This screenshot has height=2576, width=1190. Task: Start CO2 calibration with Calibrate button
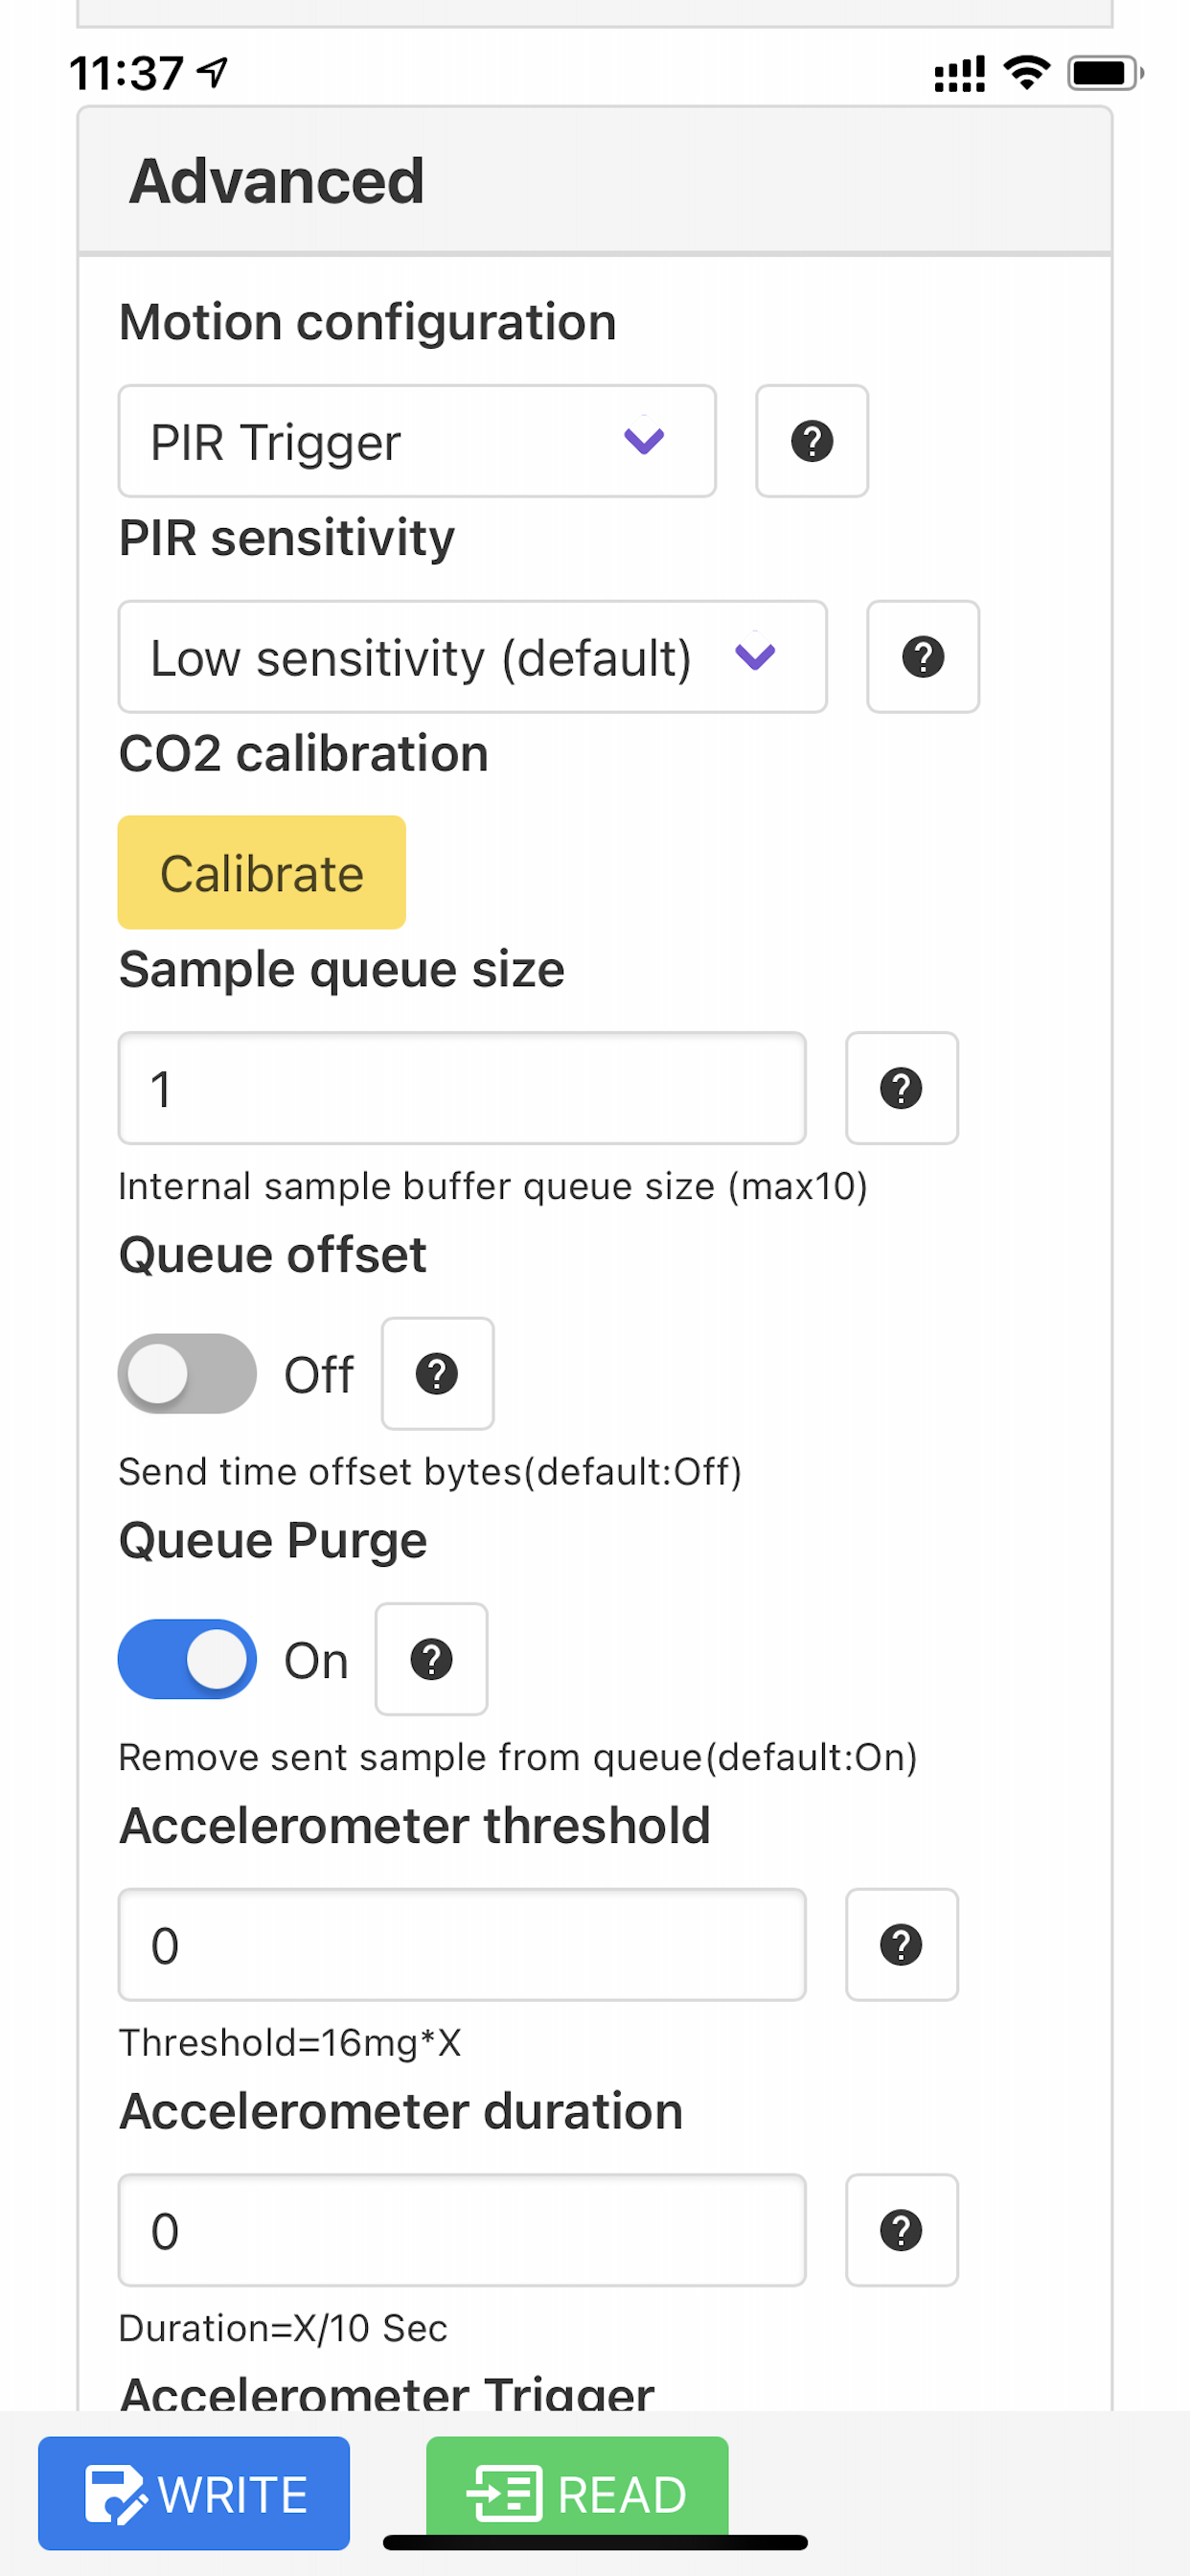(262, 873)
